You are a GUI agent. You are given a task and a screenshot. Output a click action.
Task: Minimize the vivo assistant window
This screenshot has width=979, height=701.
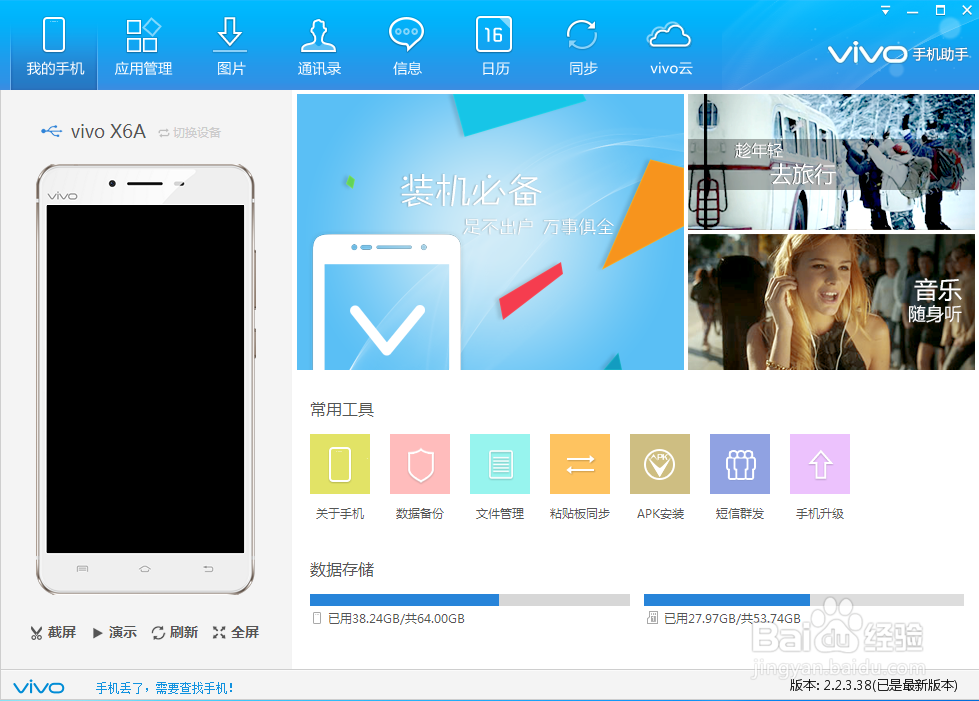pyautogui.click(x=913, y=11)
